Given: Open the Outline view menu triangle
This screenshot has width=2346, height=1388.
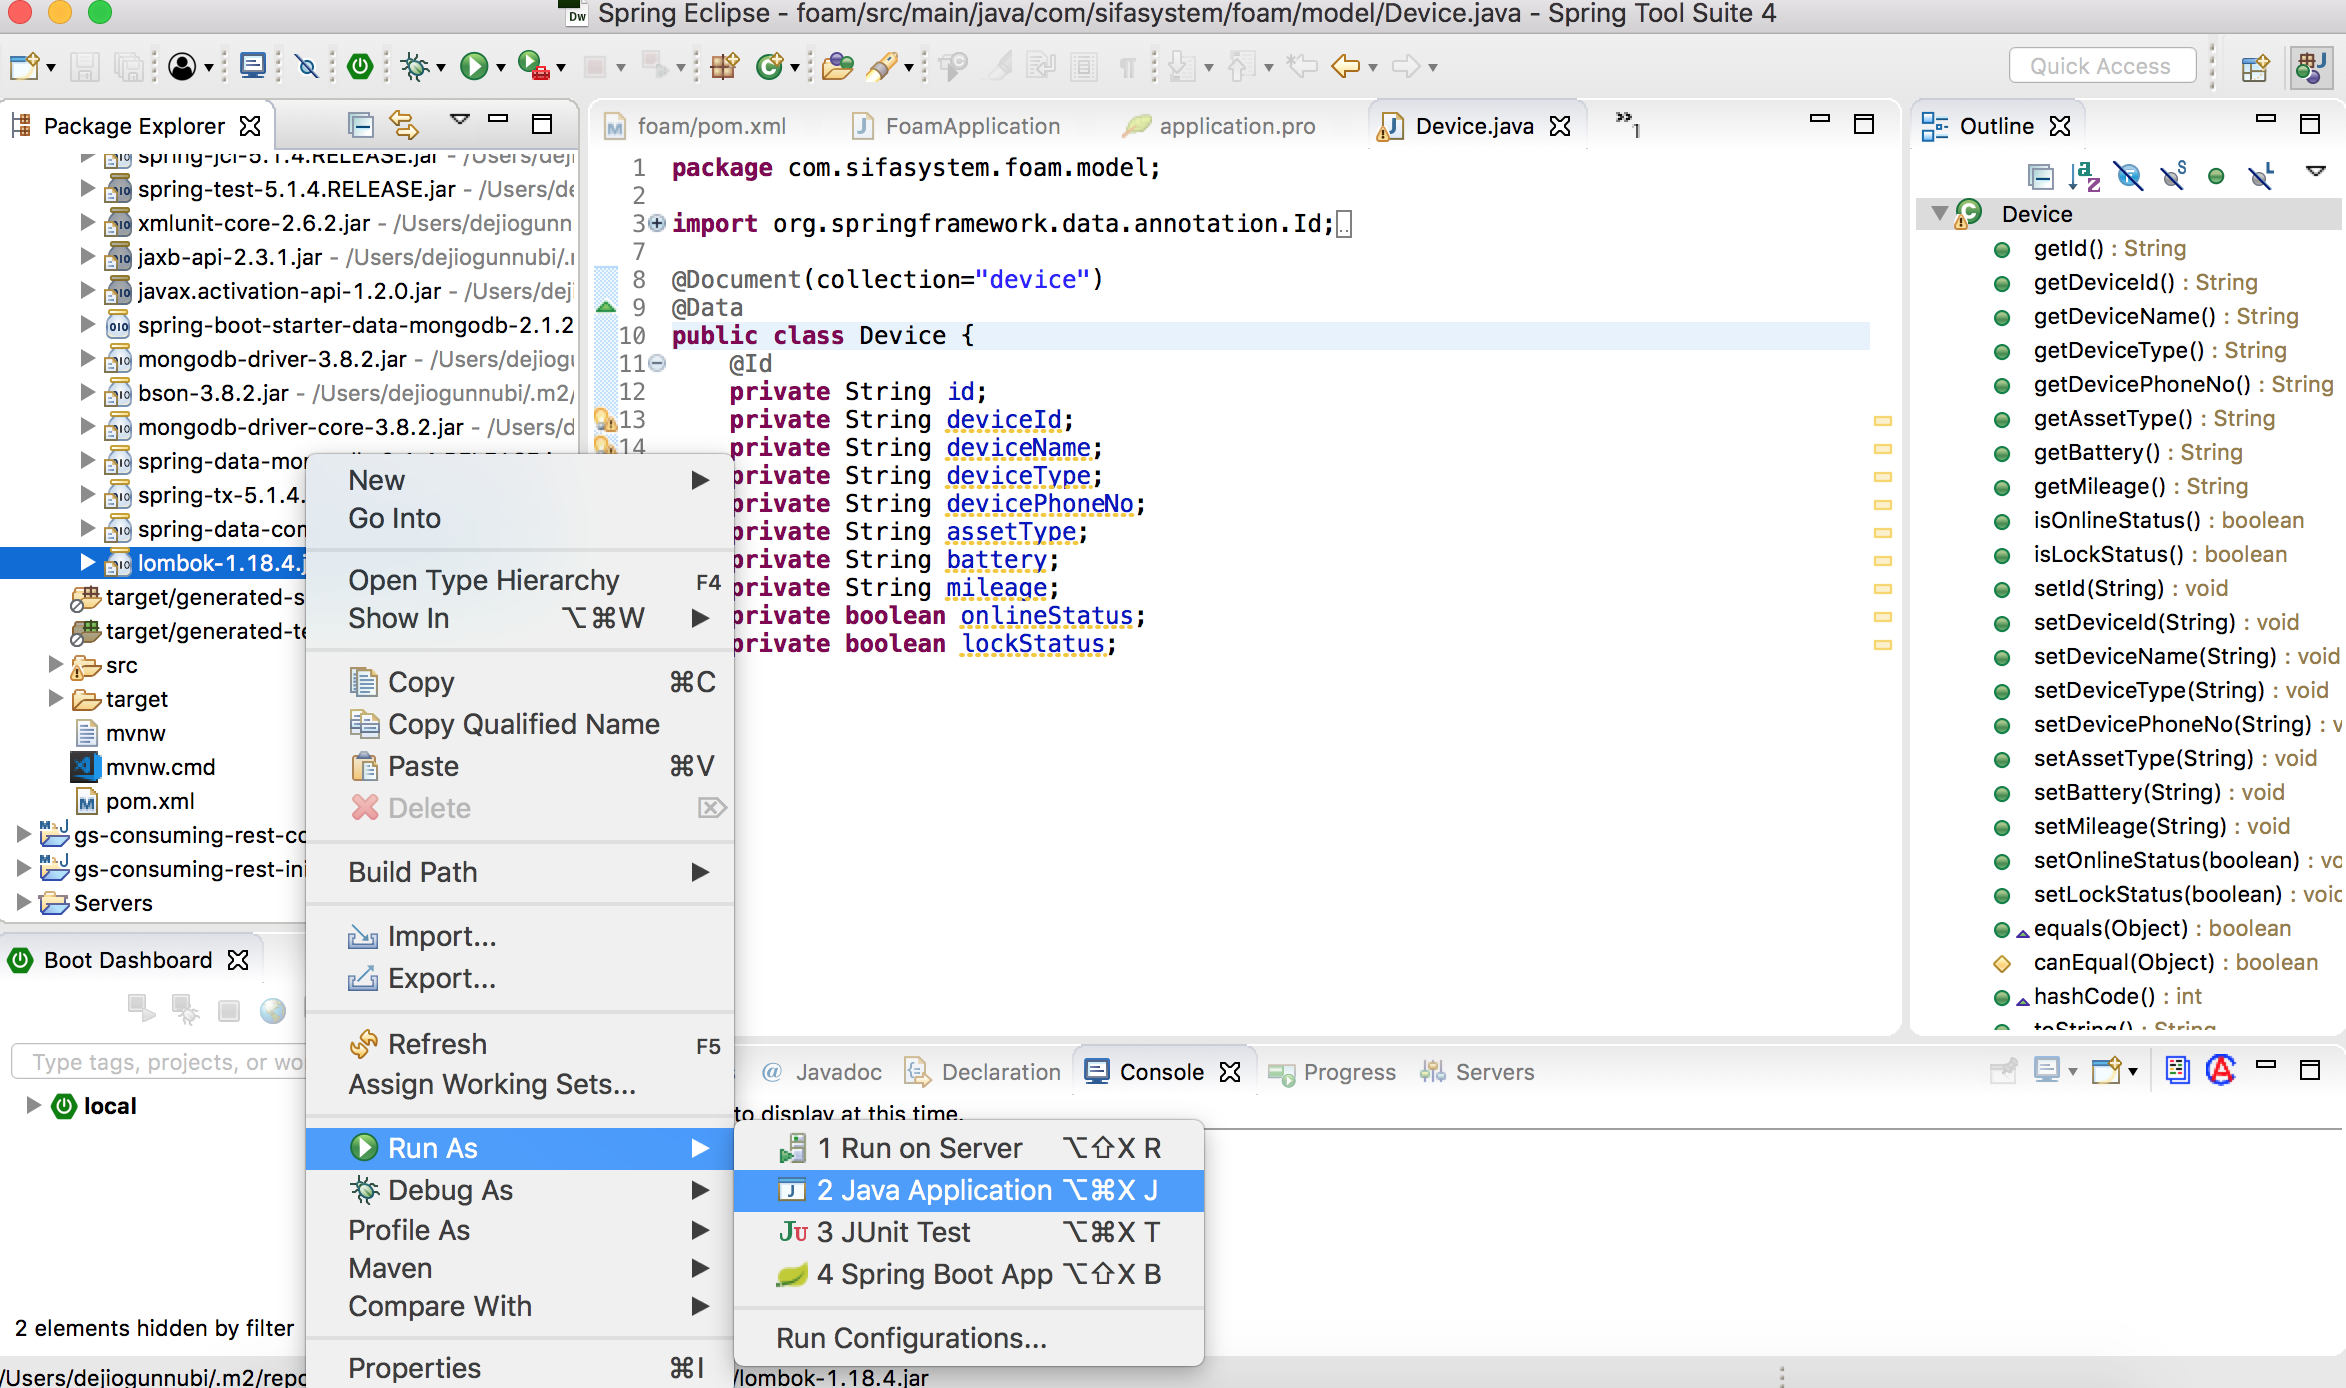Looking at the screenshot, I should coord(2315,172).
